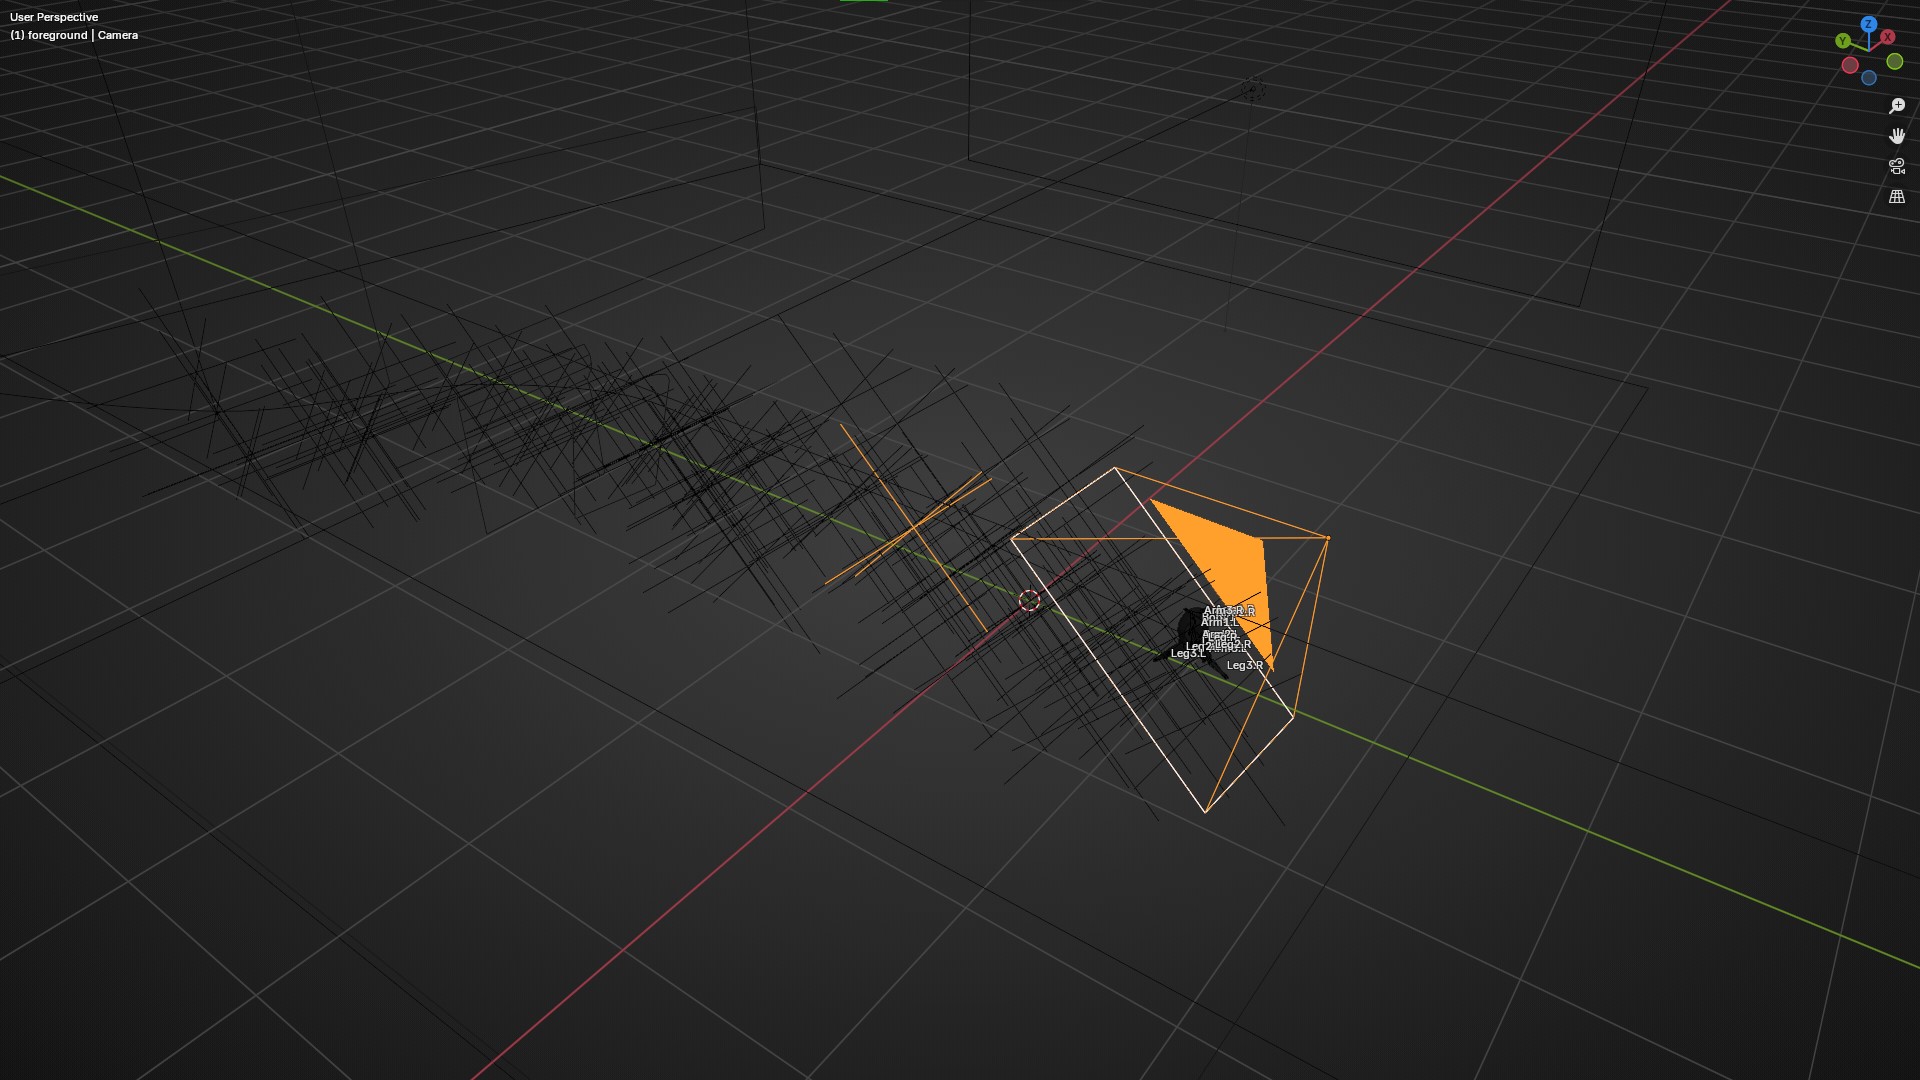
Task: Click the Leg3.R bone label
Action: (1245, 665)
